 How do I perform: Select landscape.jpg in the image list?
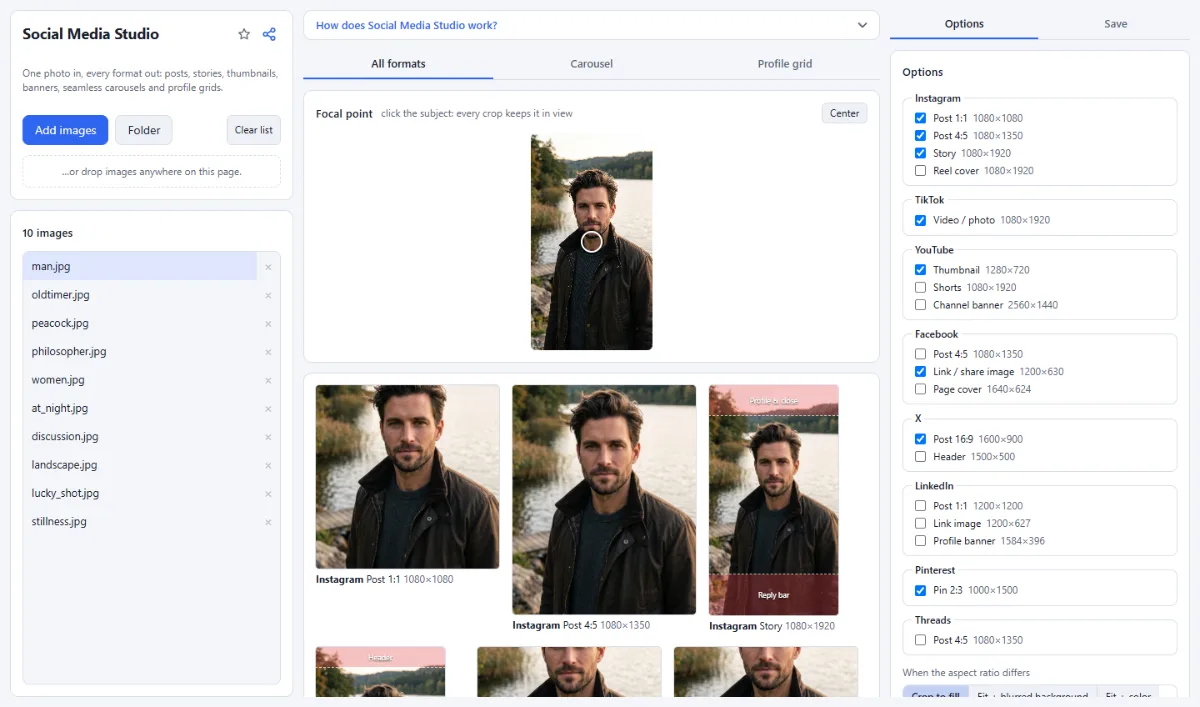click(140, 465)
